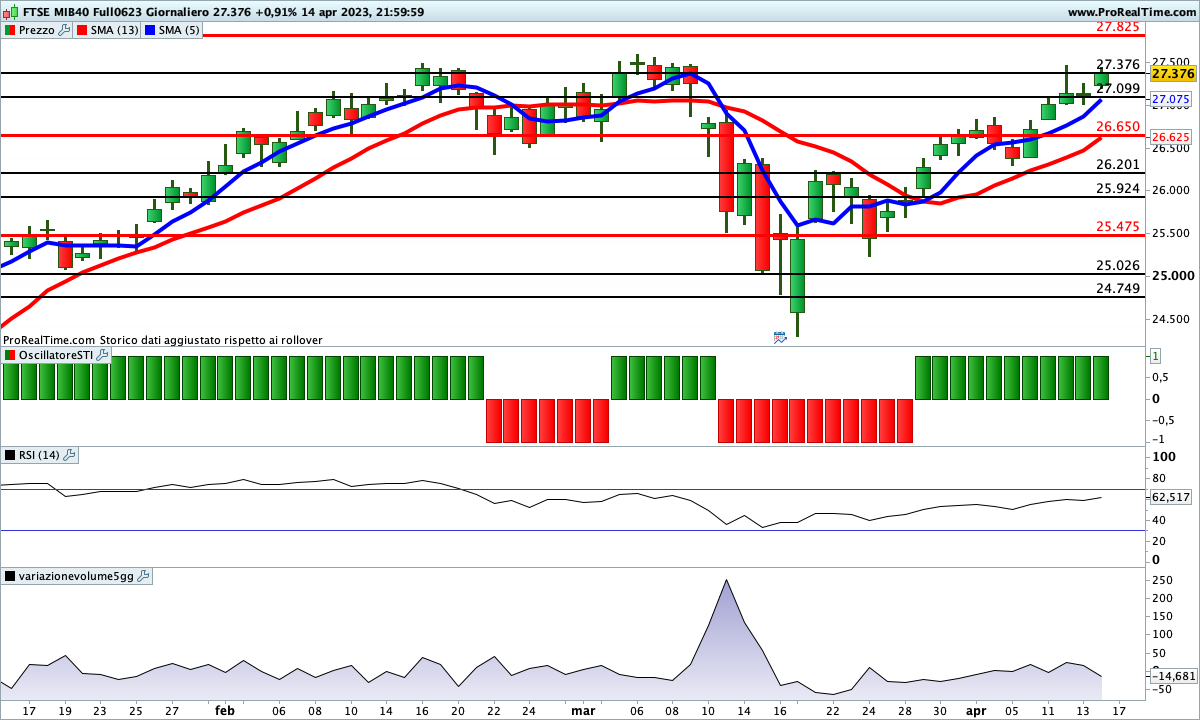
Task: Click the blue 27.075 SMA value tag
Action: pos(1171,100)
